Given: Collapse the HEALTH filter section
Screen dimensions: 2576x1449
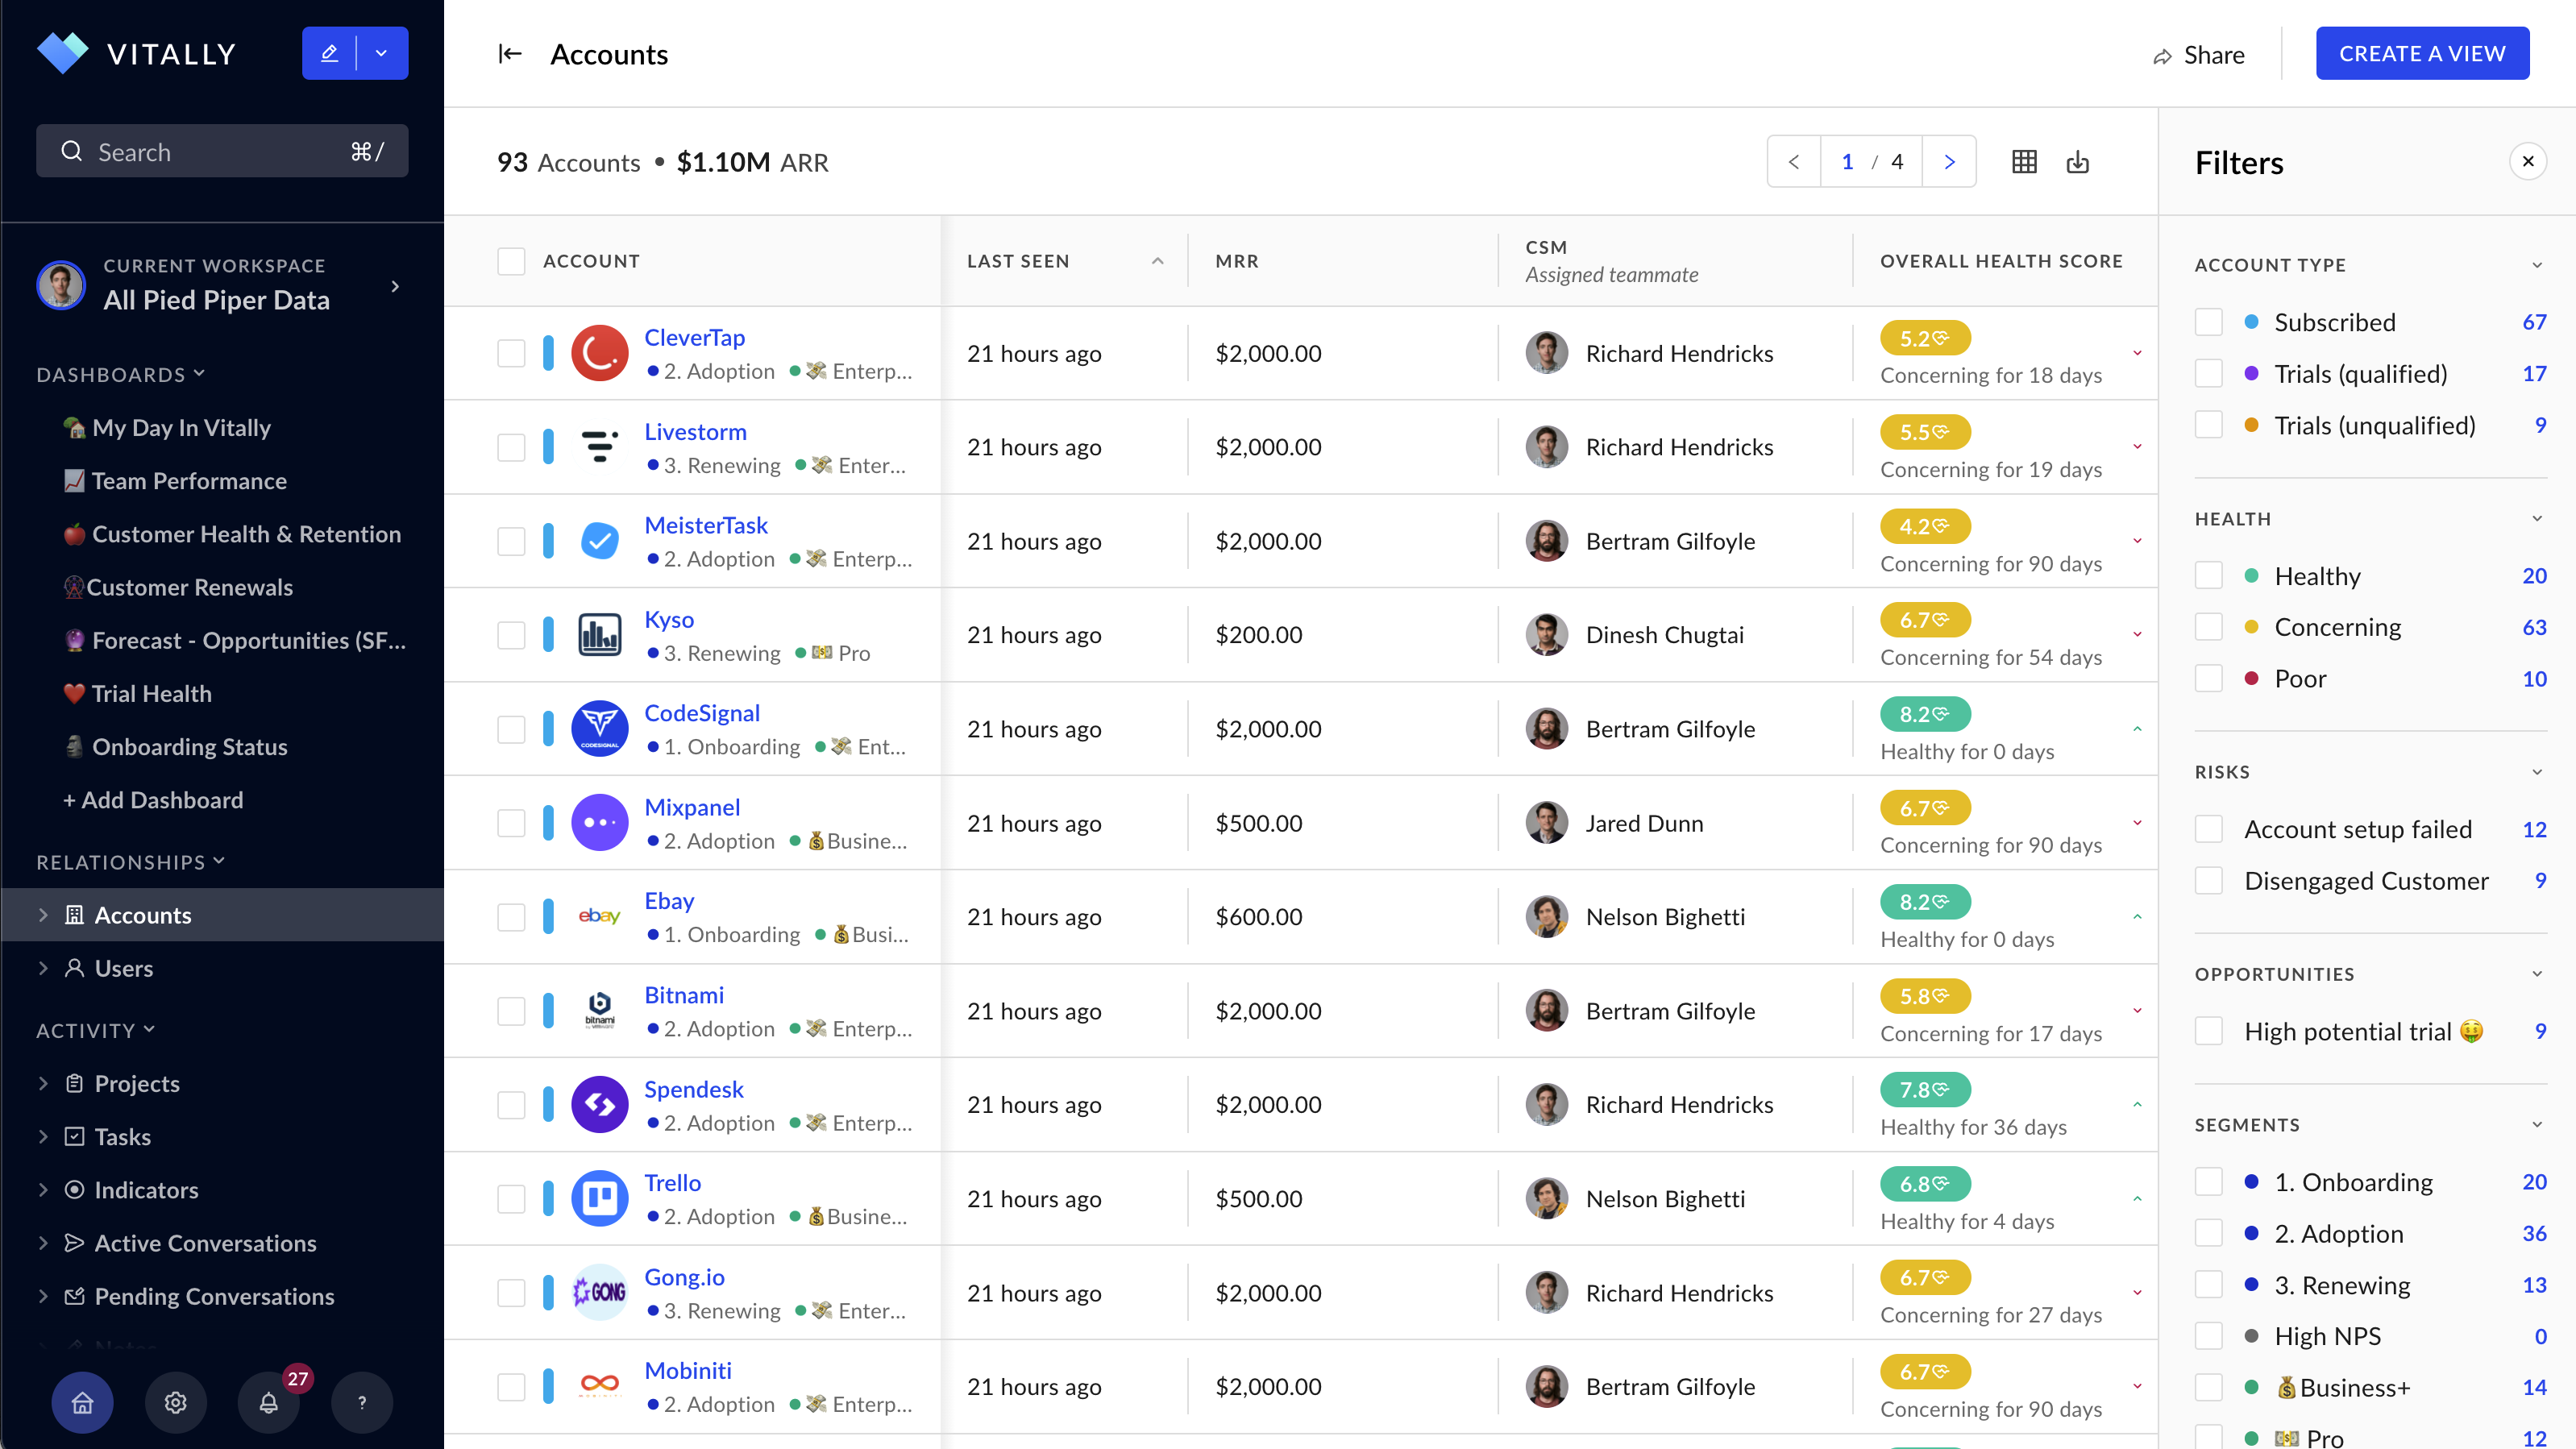Looking at the screenshot, I should click(x=2537, y=519).
